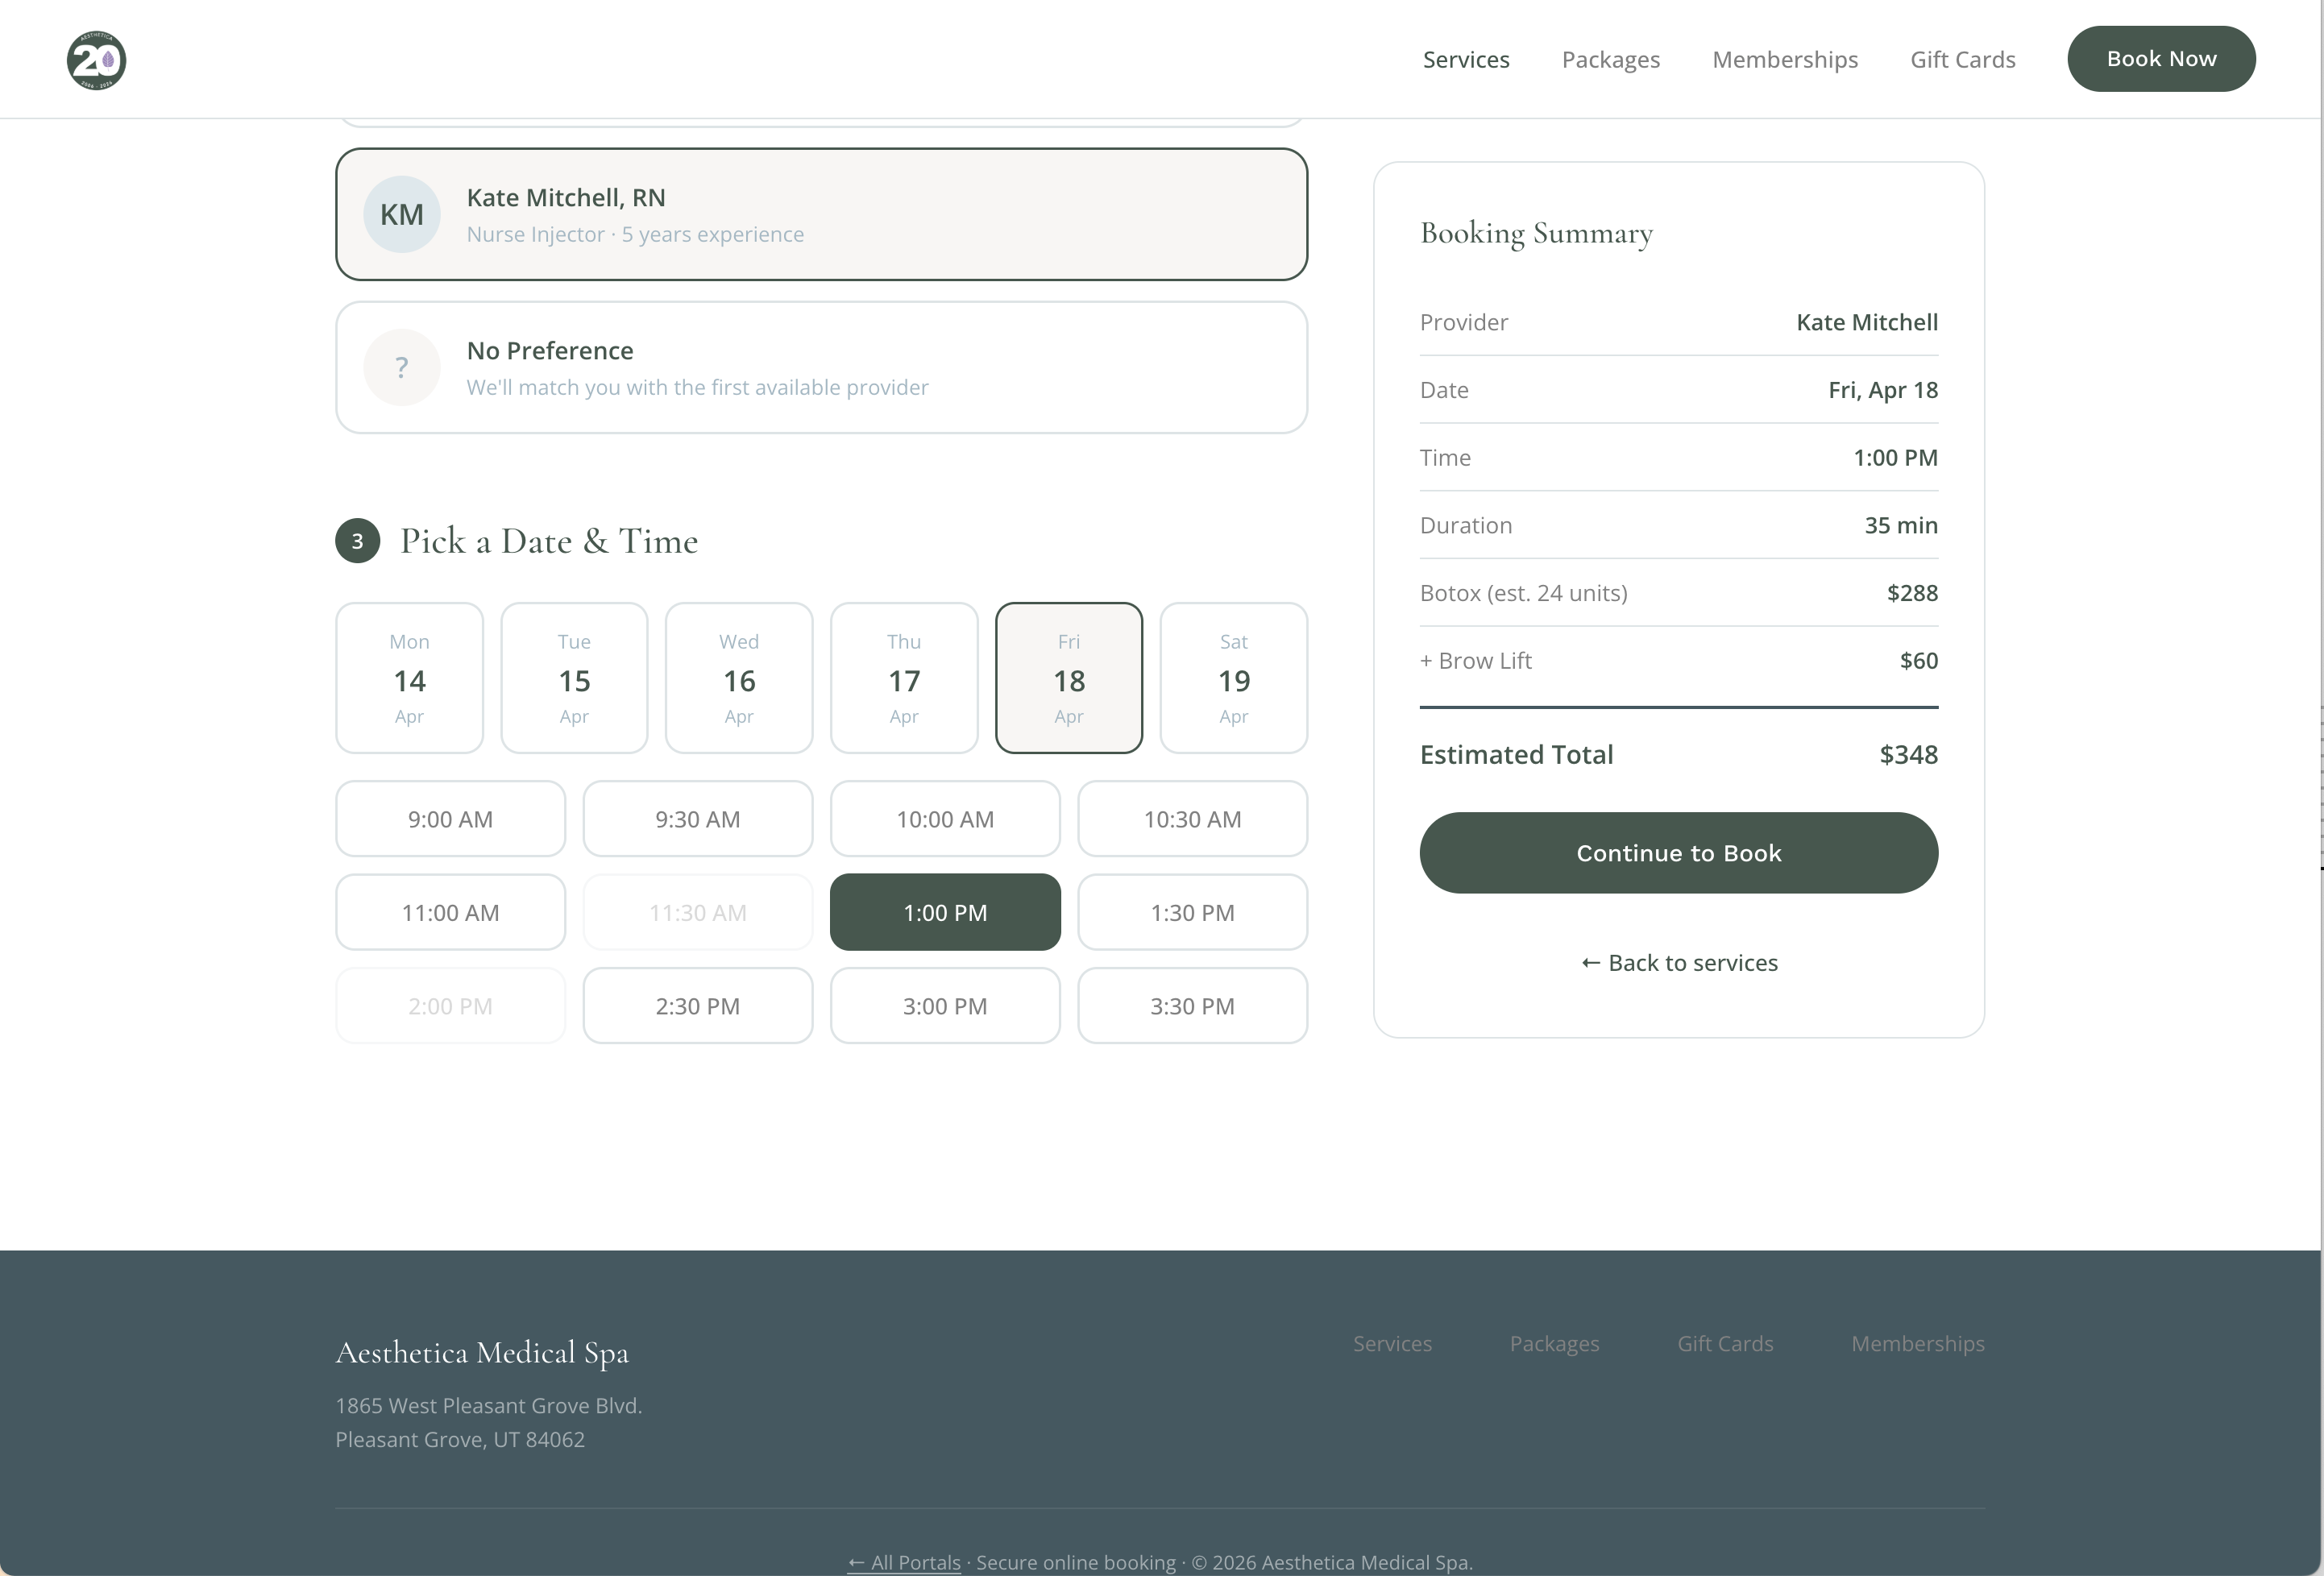Follow the All Portals link
This screenshot has height=1576, width=2324.
click(904, 1562)
